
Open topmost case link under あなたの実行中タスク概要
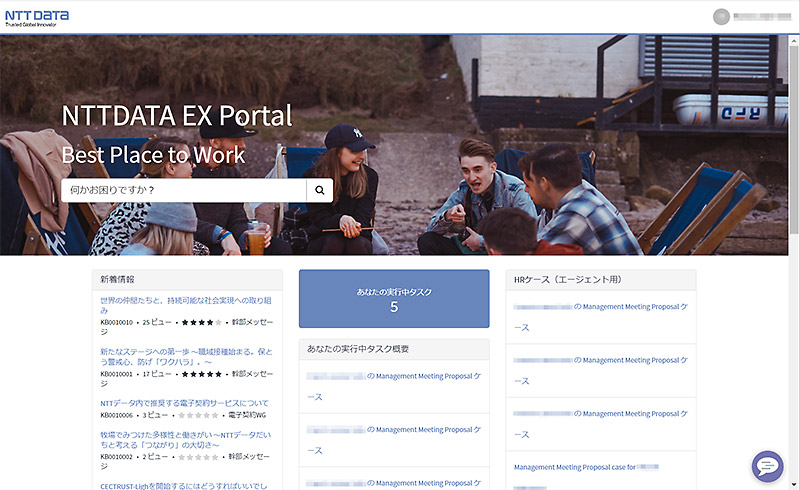tap(394, 386)
